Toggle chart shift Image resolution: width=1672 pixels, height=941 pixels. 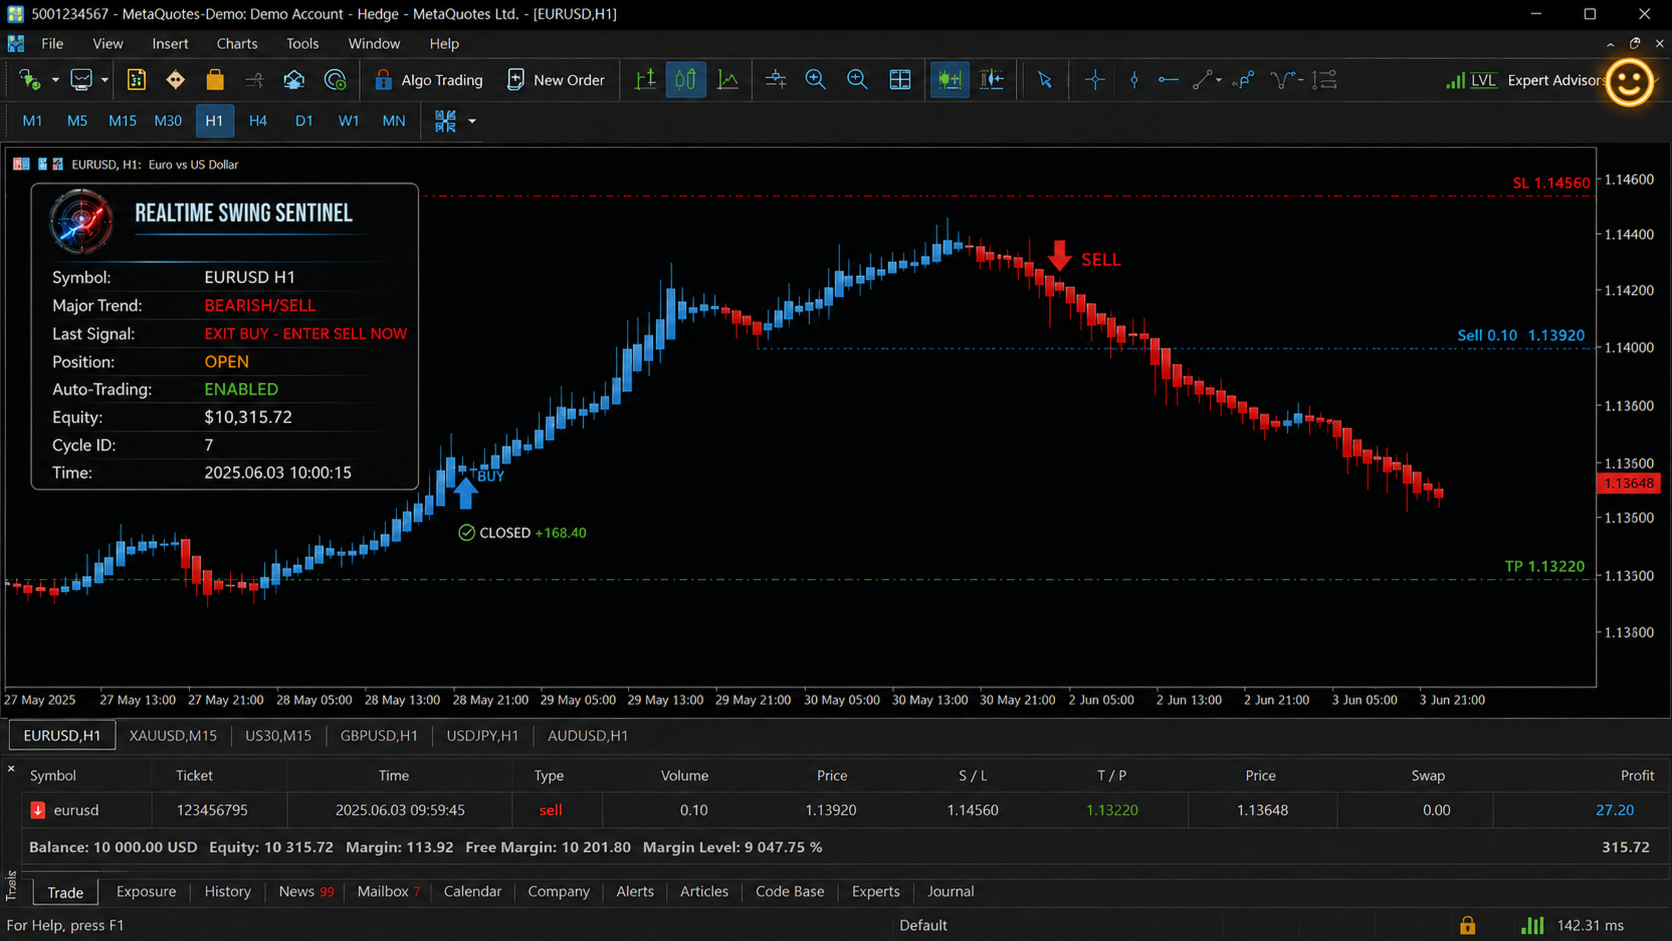[x=992, y=80]
